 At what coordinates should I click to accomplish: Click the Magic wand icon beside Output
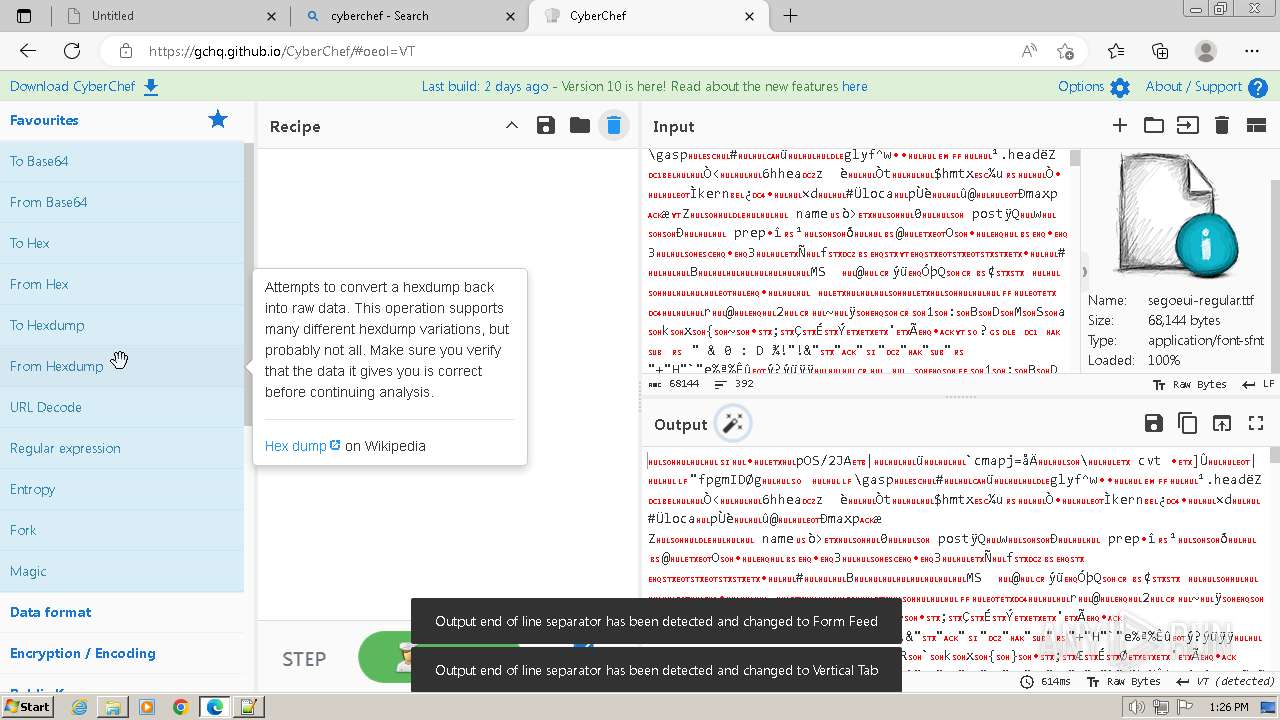733,424
